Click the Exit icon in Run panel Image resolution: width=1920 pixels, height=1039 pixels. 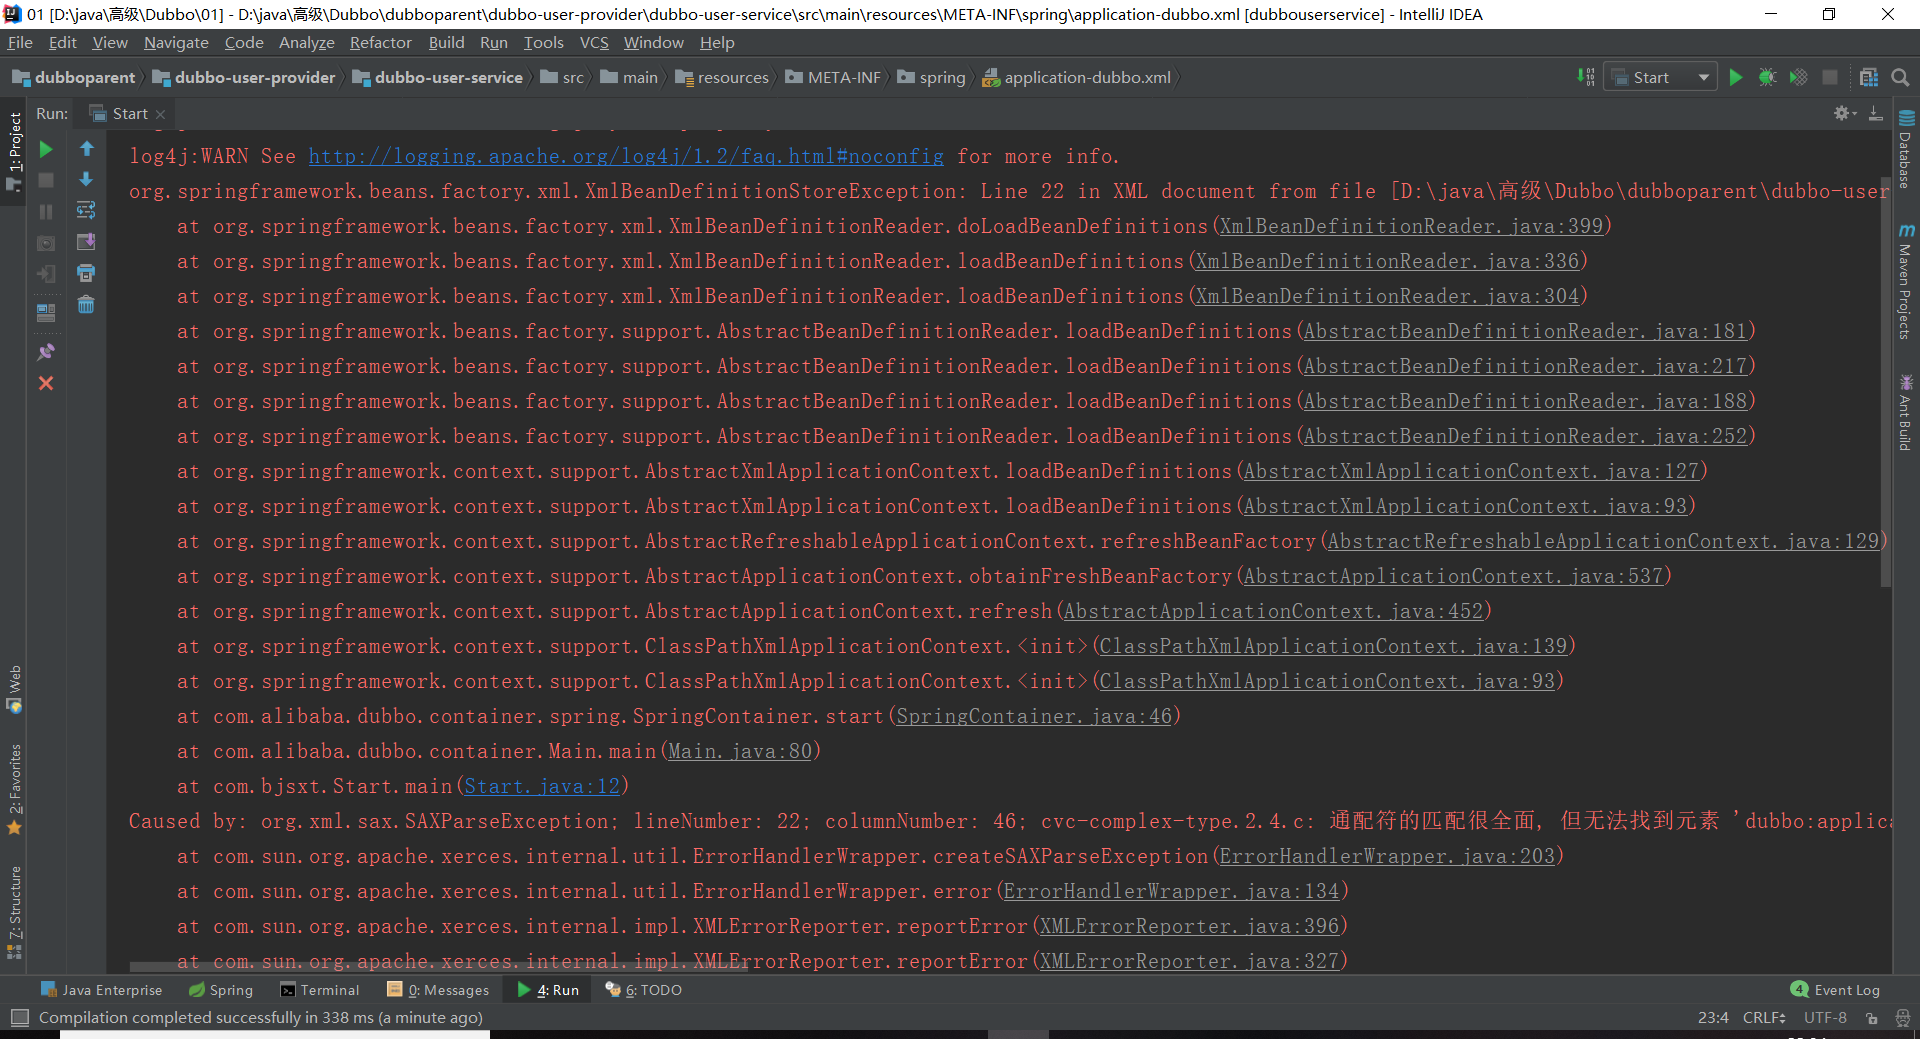tap(46, 274)
